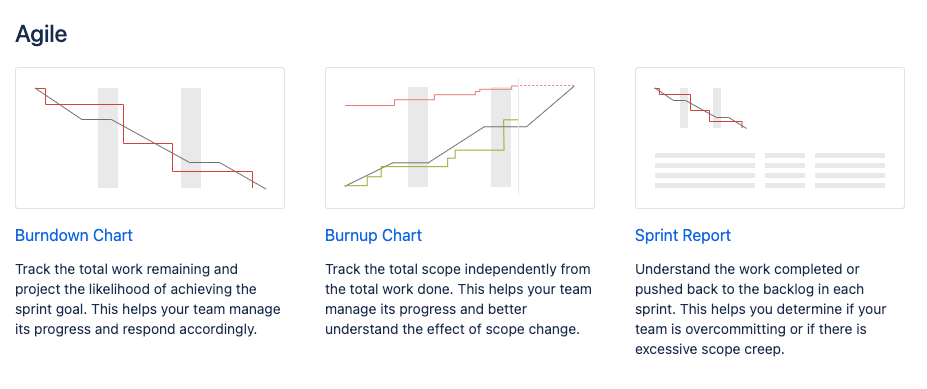Image resolution: width=927 pixels, height=389 pixels.
Task: Click the vertical marker line in Burnup preview
Action: pyautogui.click(x=518, y=136)
